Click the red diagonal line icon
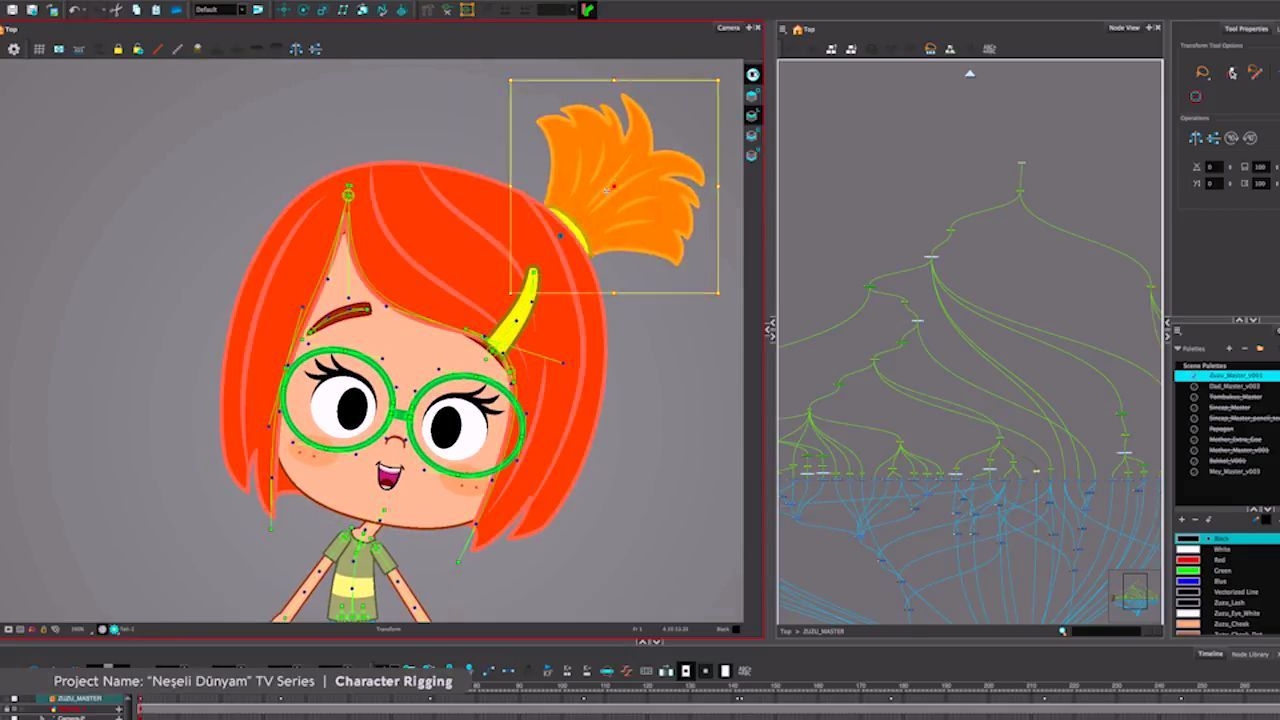The width and height of the screenshot is (1280, 720). coord(158,49)
